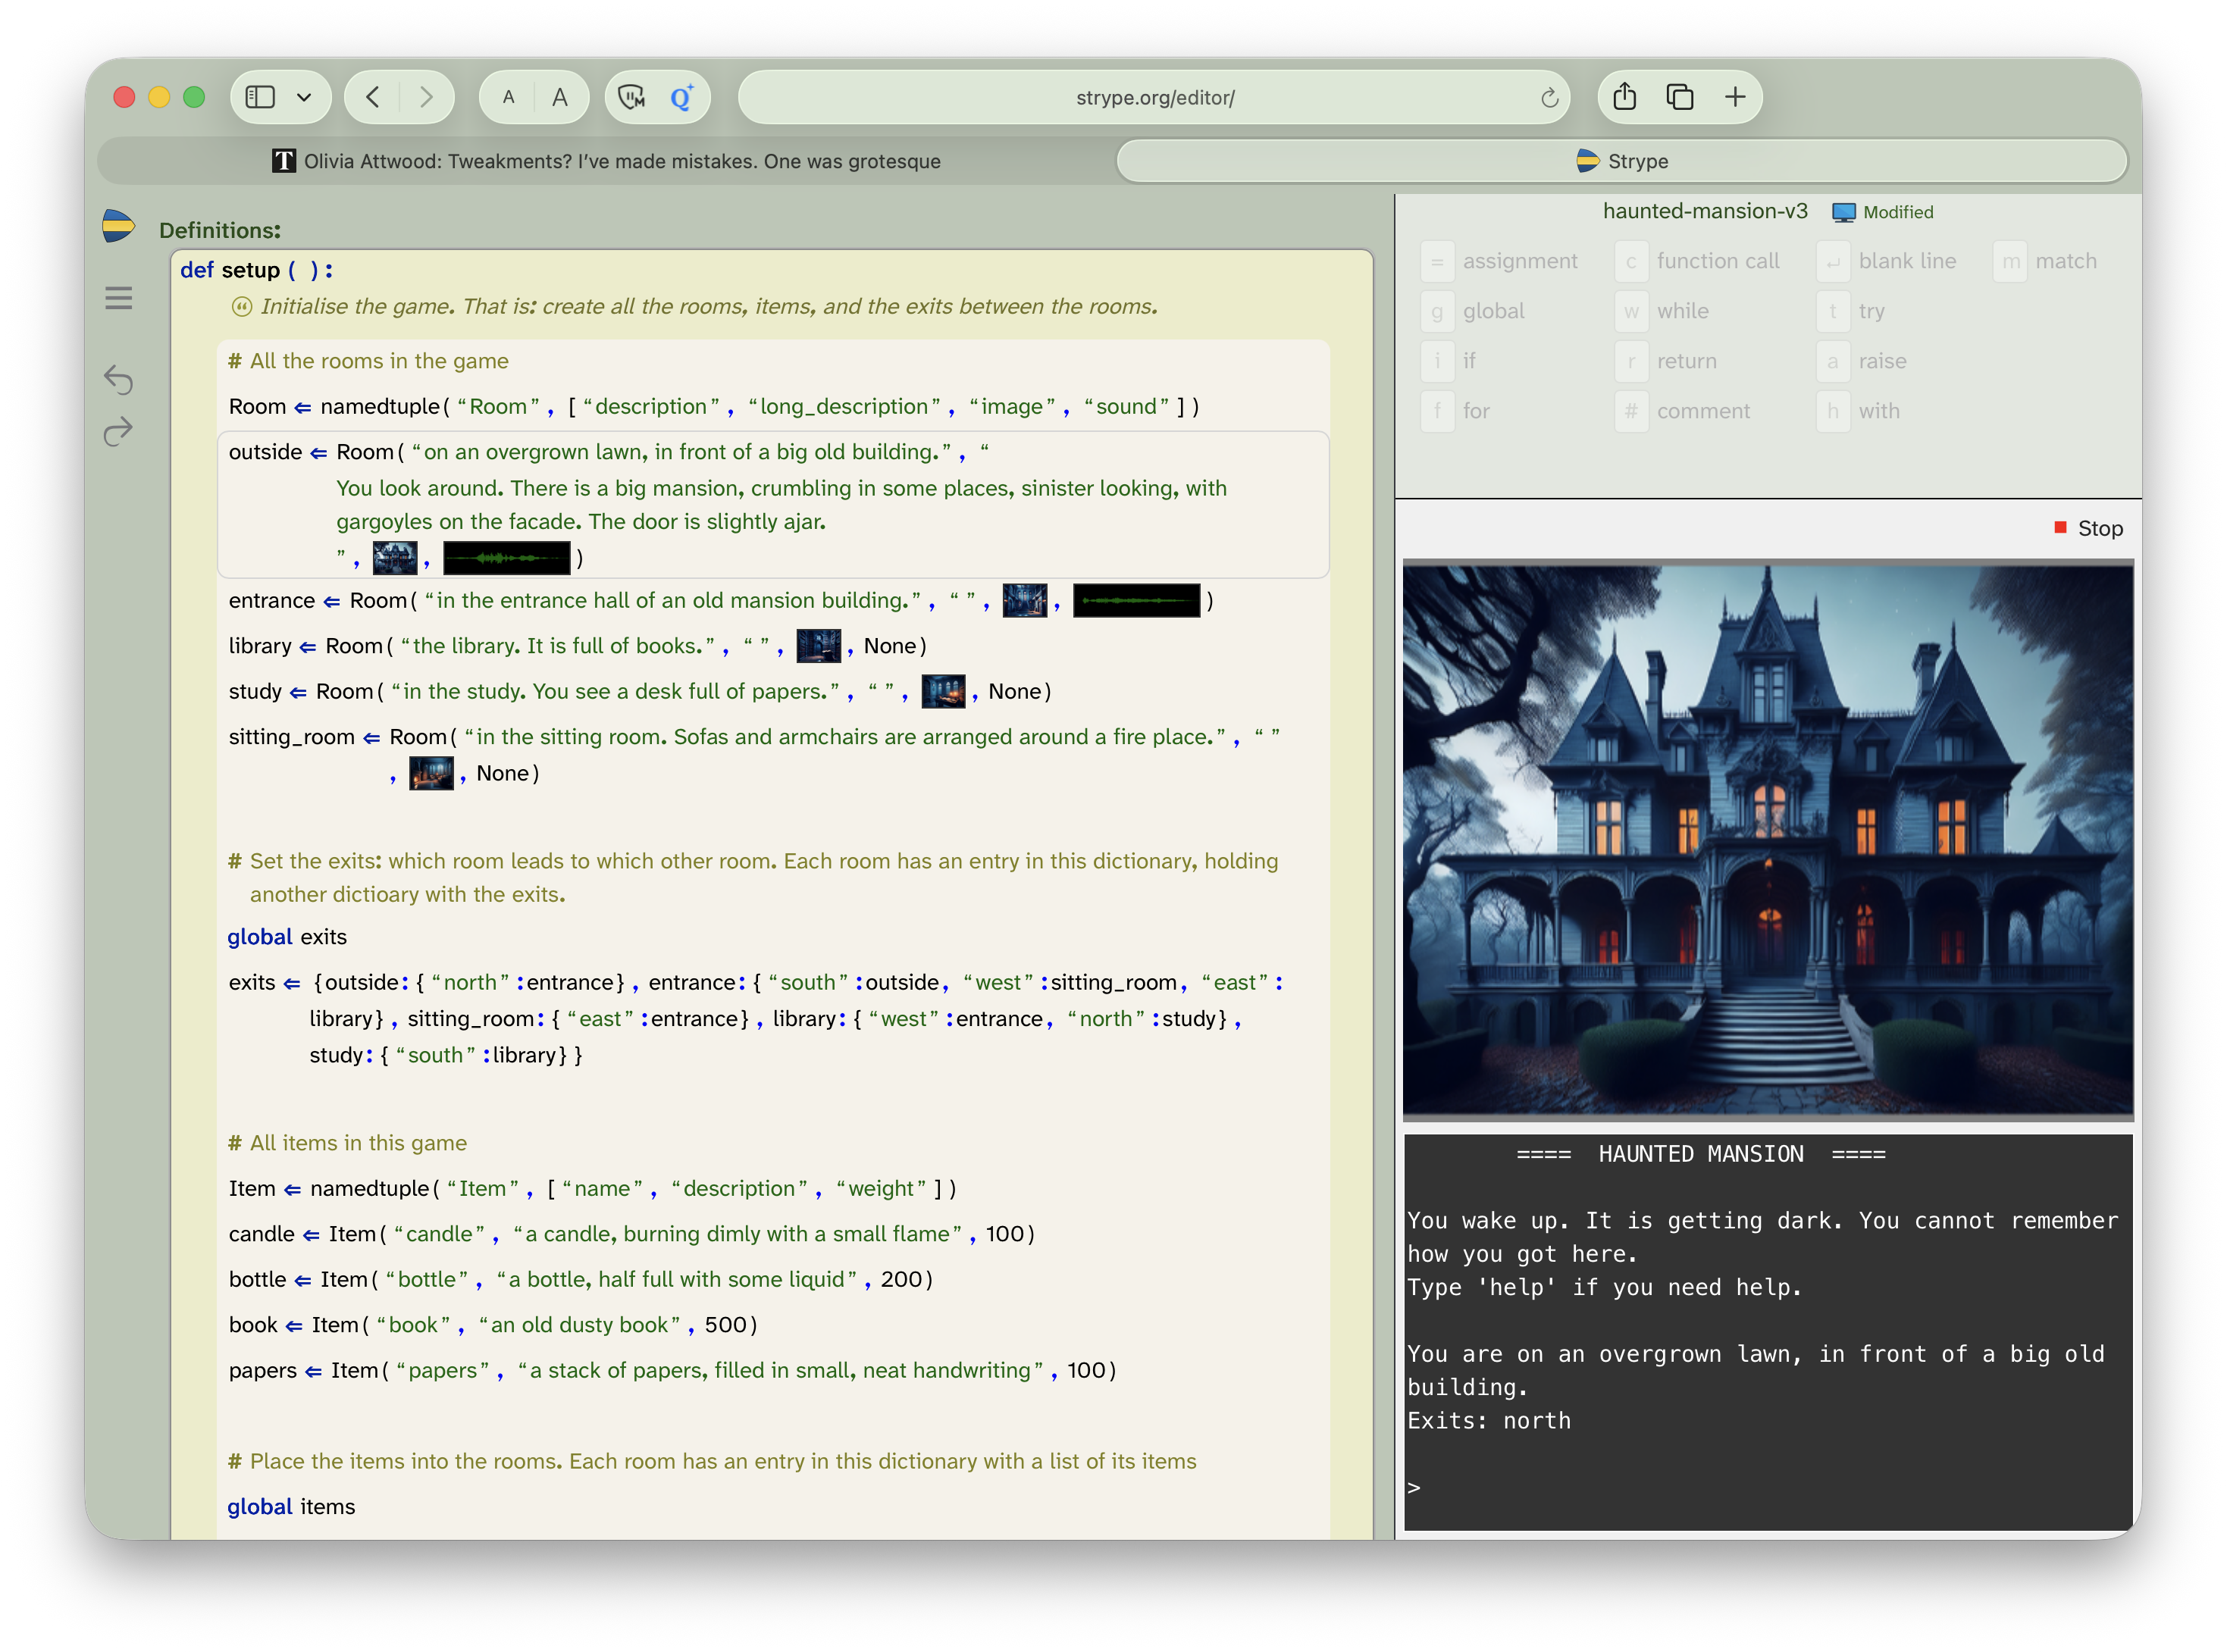Click the blue Q extension icon

[682, 97]
